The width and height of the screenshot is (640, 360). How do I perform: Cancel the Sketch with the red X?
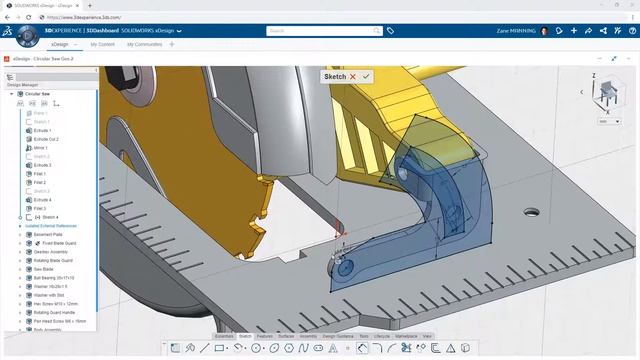(x=353, y=76)
